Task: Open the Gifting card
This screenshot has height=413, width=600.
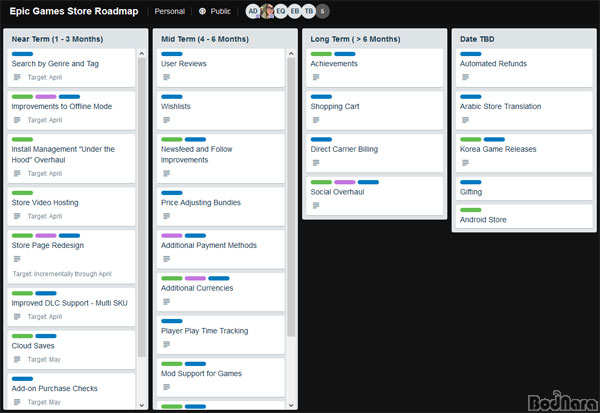Action: 524,189
